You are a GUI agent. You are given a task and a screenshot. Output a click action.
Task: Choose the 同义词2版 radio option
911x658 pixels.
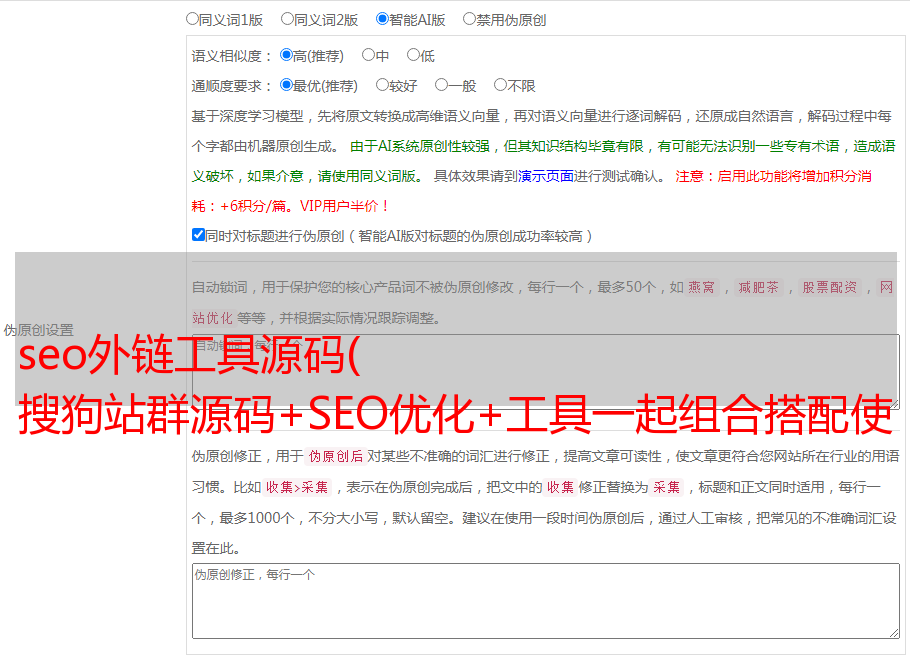tap(287, 19)
